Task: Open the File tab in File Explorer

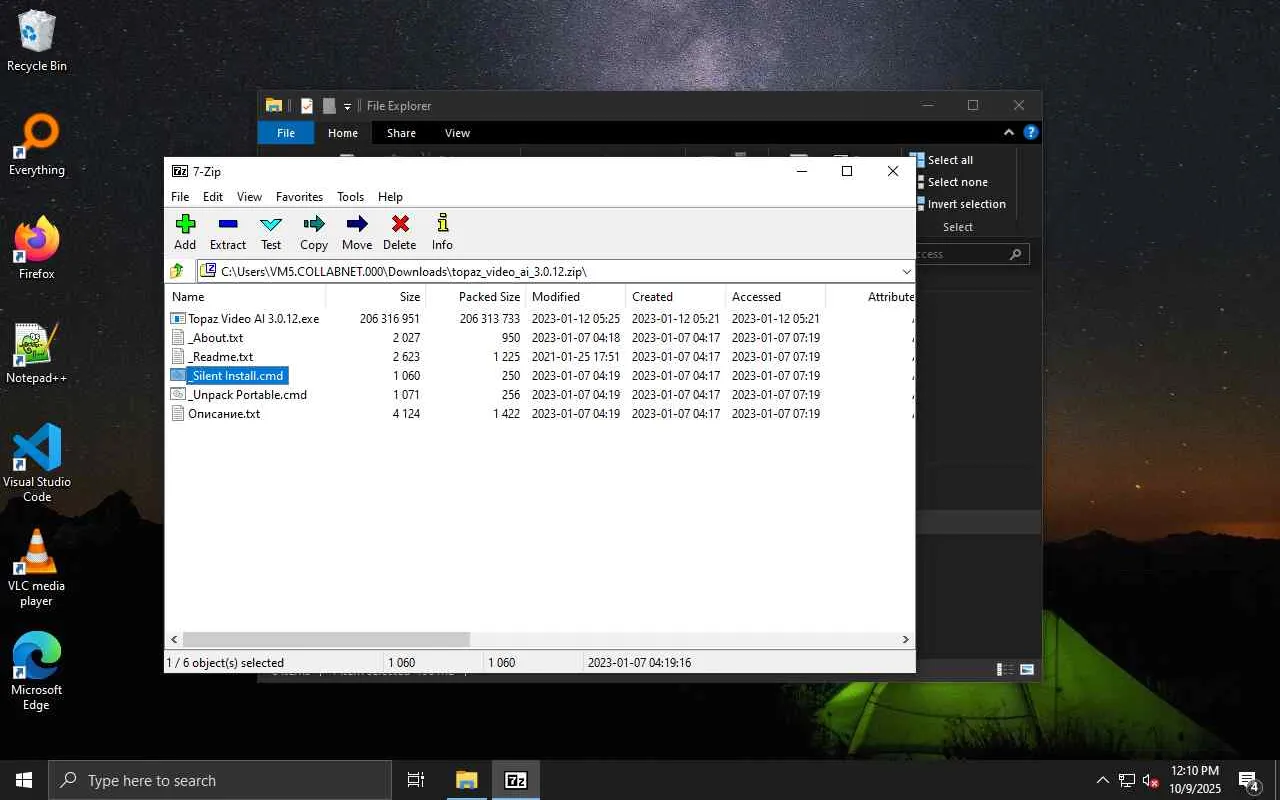Action: point(286,133)
